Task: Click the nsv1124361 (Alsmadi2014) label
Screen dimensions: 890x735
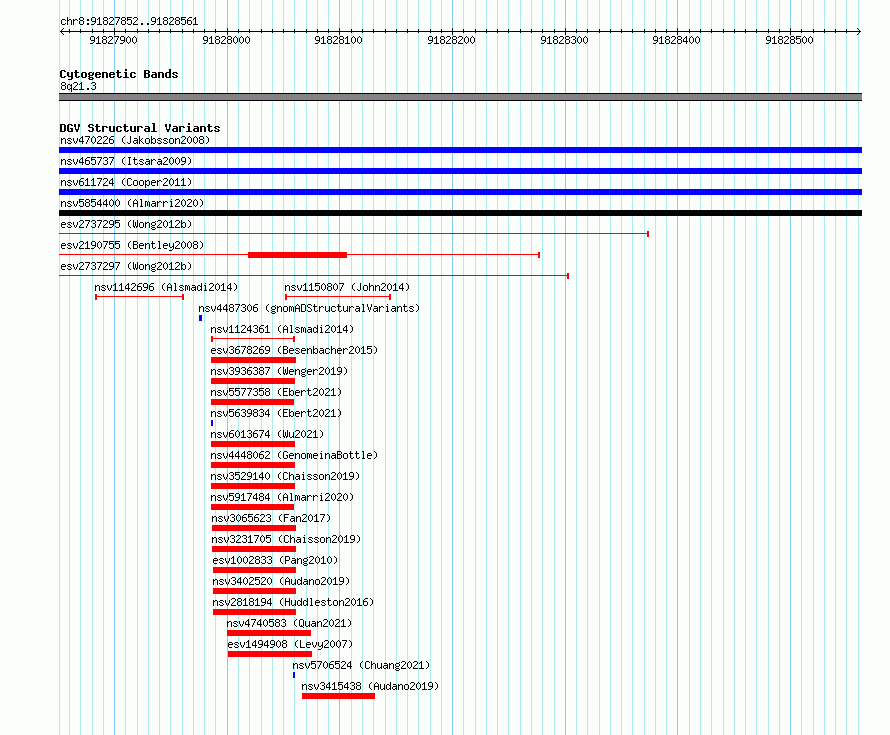Action: click(282, 329)
